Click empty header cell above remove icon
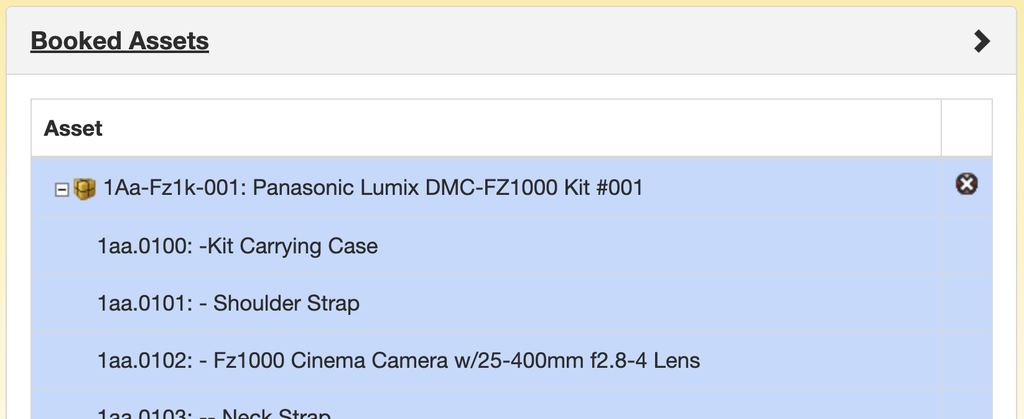Screen dimensions: 1024x419 (967, 128)
